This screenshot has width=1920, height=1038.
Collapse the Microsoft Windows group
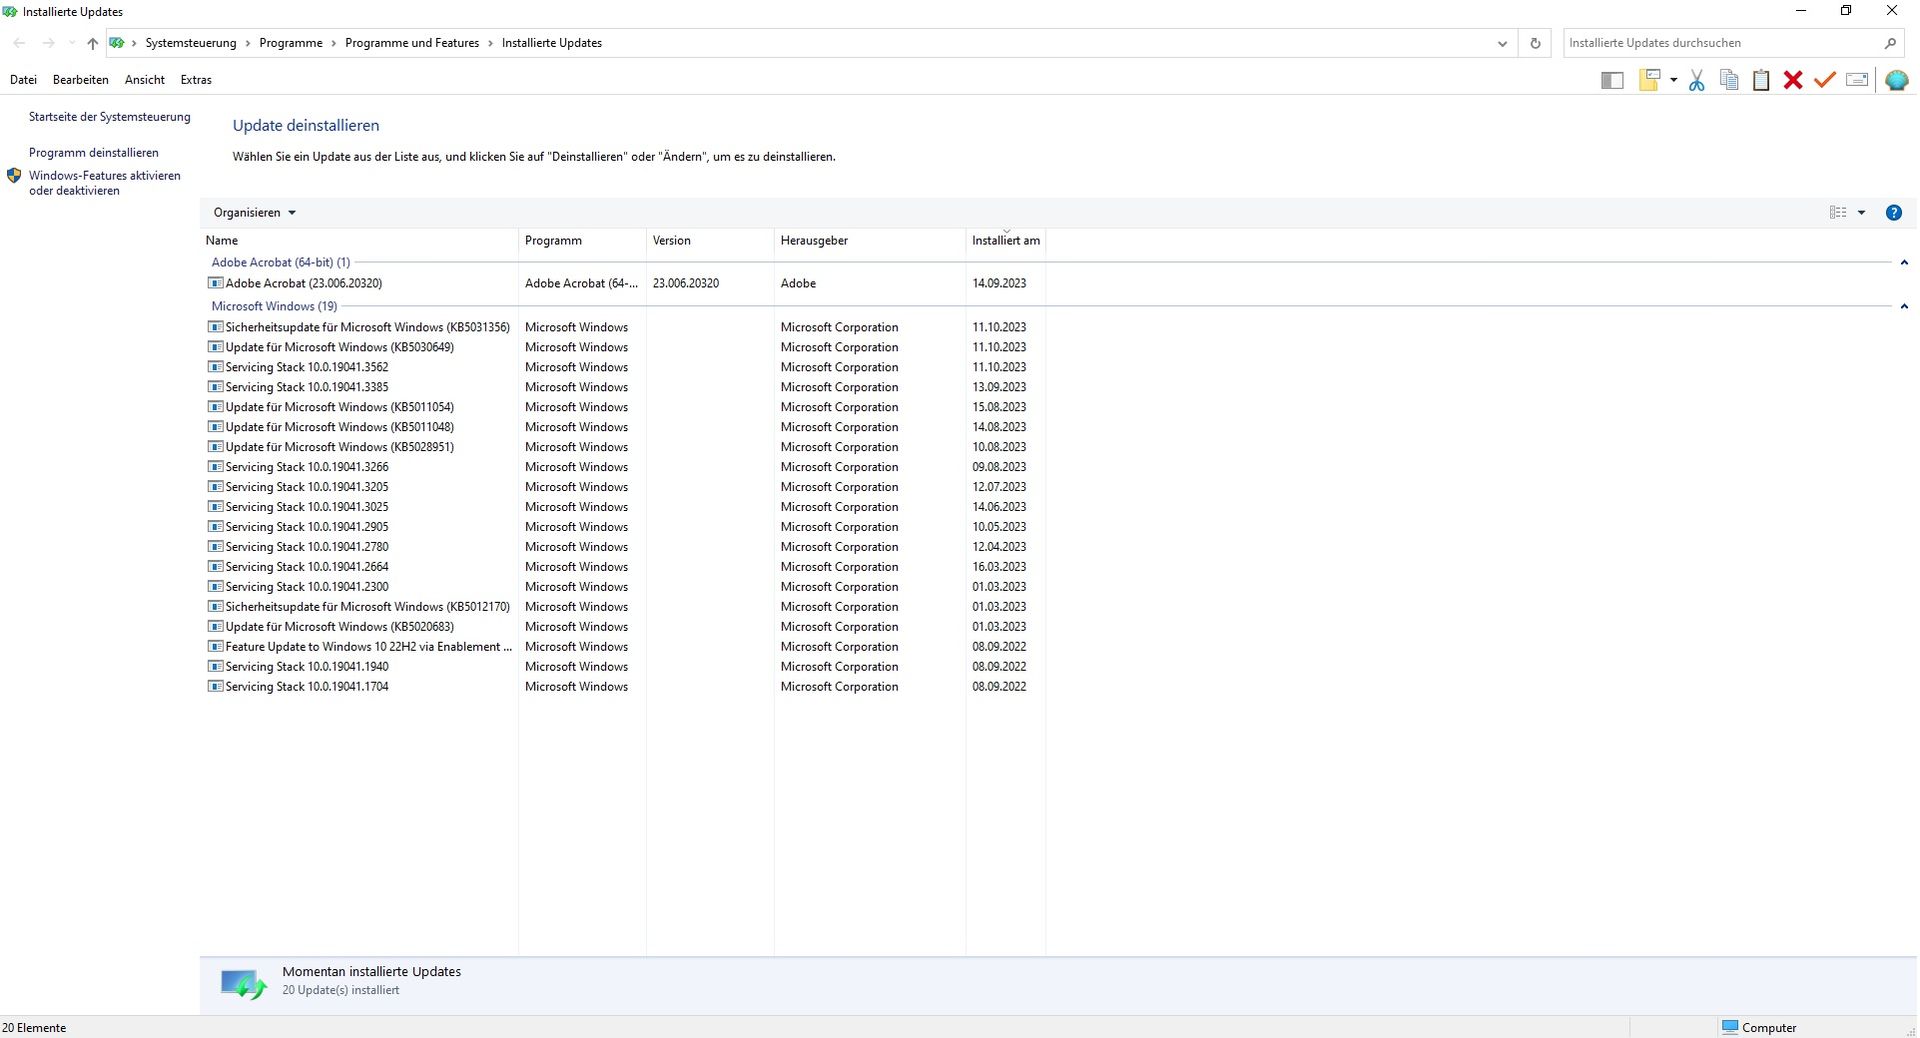(x=1903, y=307)
